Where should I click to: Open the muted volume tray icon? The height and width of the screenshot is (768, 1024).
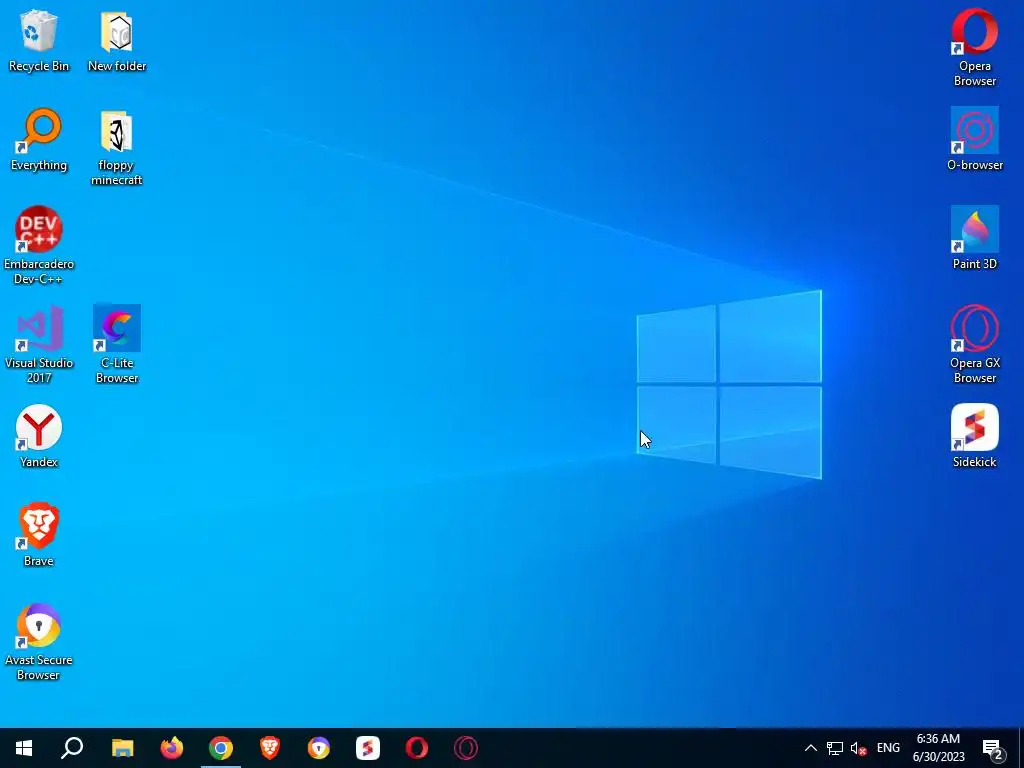click(x=858, y=748)
